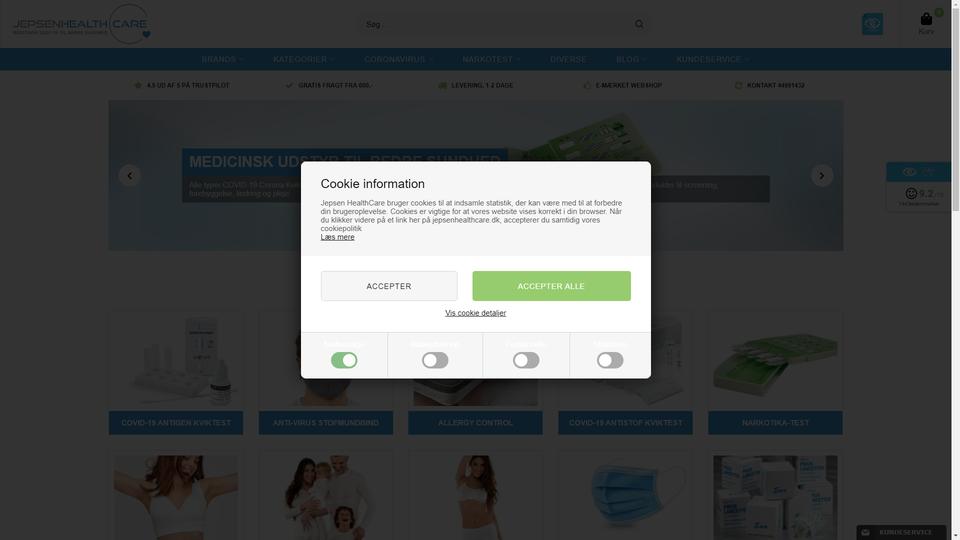
Task: Expand the KATEGORIER dropdown menu
Action: (x=304, y=59)
